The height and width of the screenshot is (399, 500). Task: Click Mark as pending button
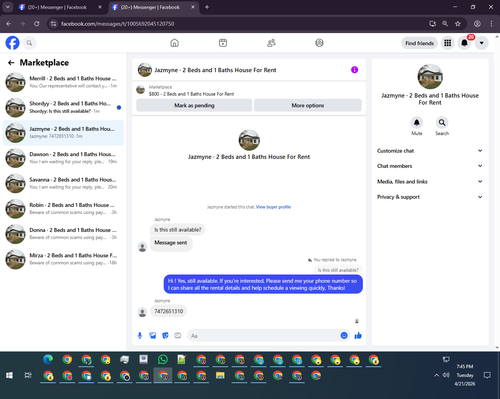point(194,105)
